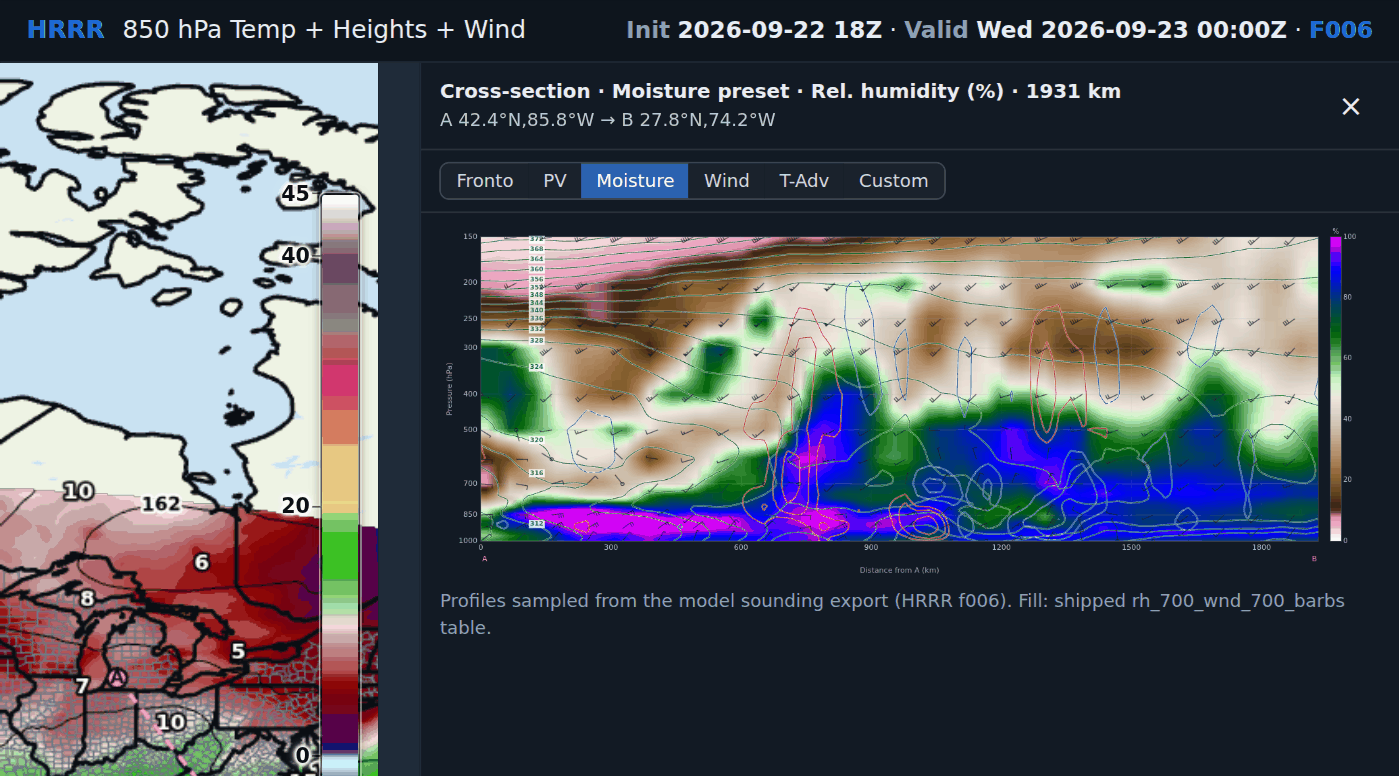Click the F006 forecast hour label
This screenshot has height=776, width=1399.
(1341, 30)
